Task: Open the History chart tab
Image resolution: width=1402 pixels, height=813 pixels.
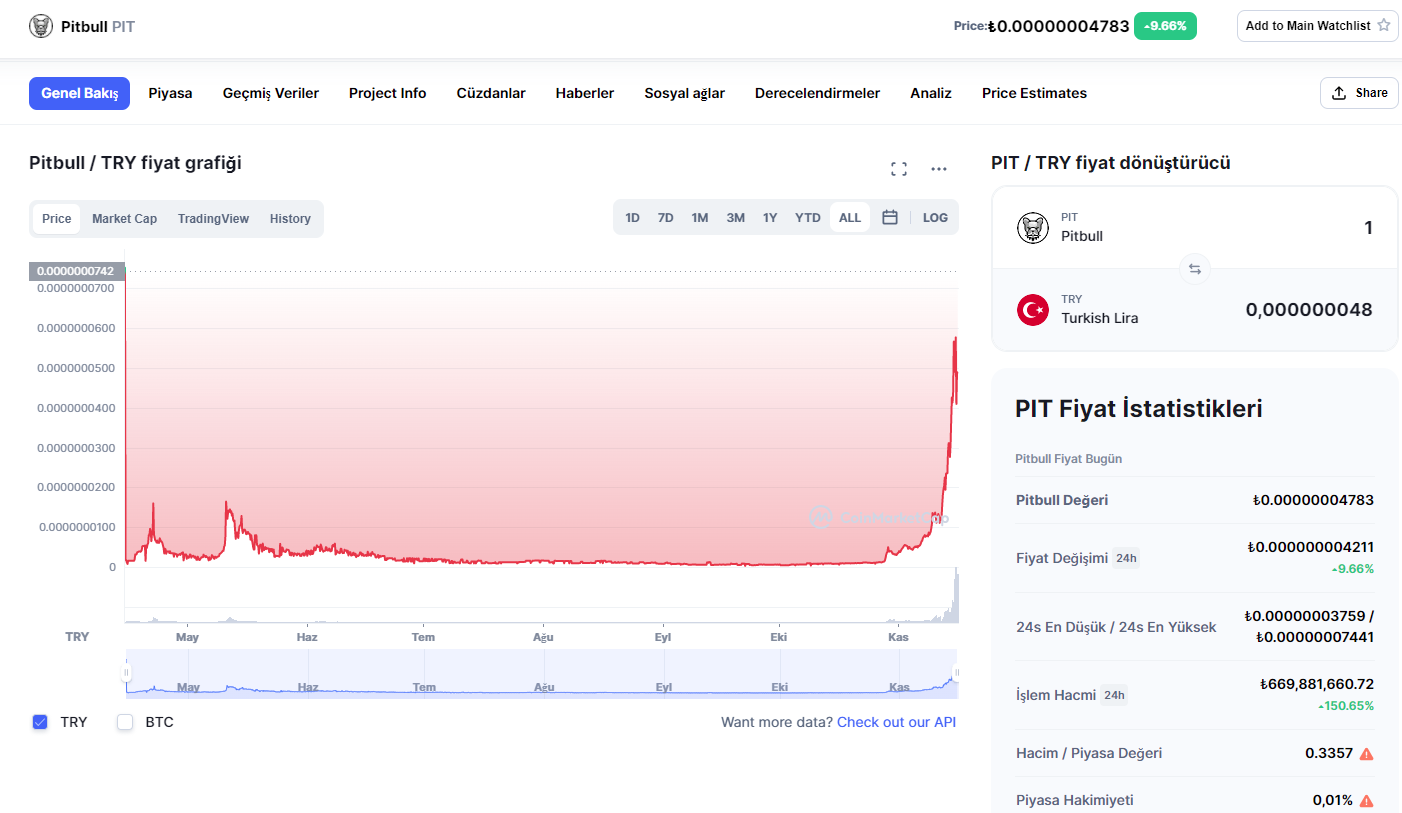Action: 290,219
